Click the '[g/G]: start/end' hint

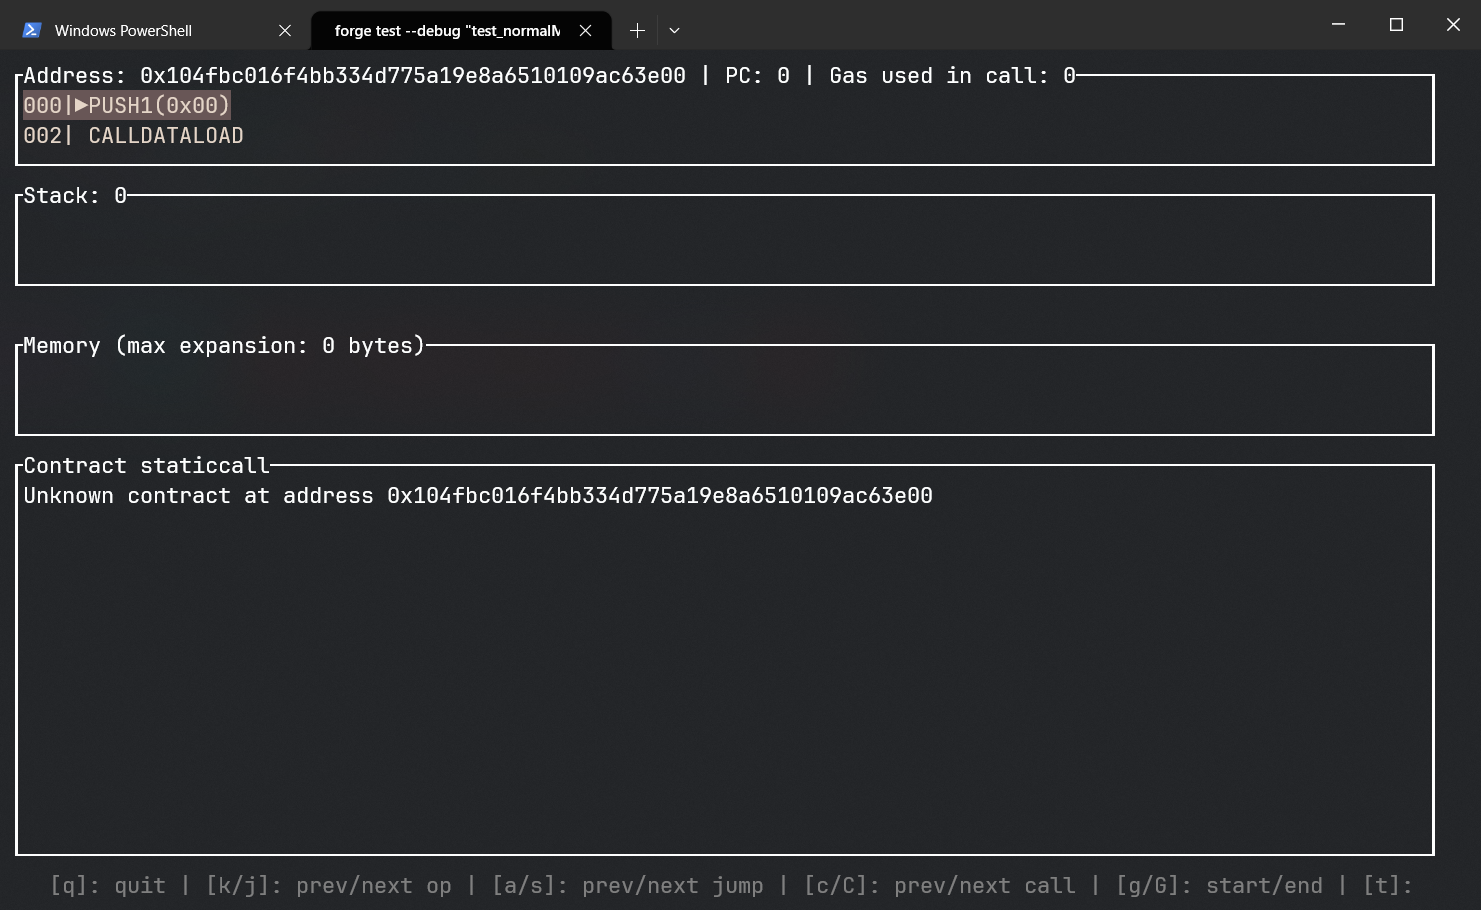(1219, 886)
